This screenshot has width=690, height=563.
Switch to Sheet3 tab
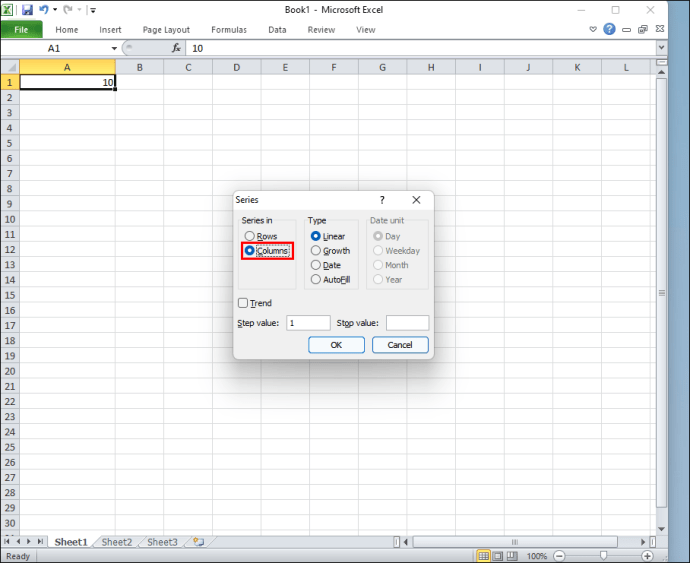[x=162, y=542]
